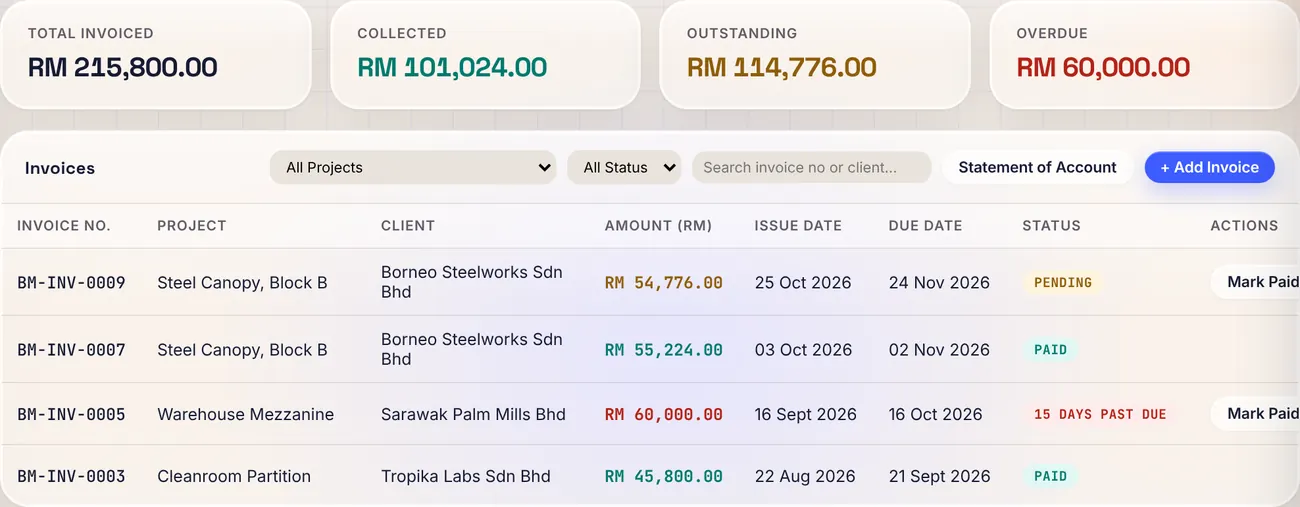Click the 25 Oct 2026 issue date
The height and width of the screenshot is (507, 1300).
pos(803,283)
